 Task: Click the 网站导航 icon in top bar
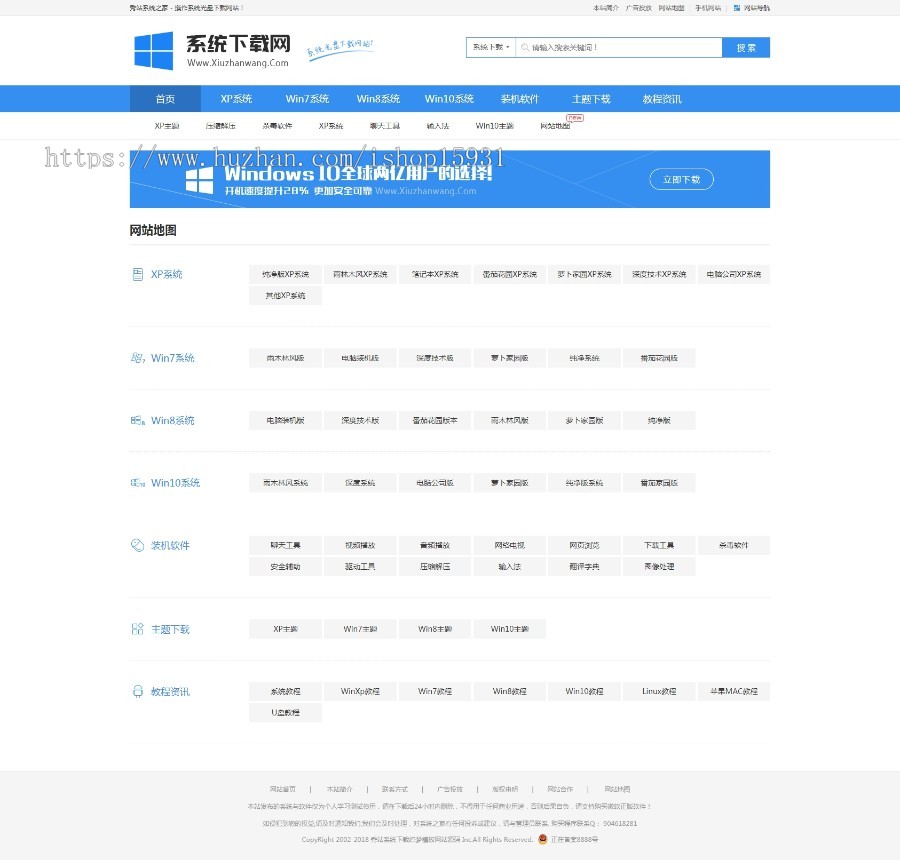(x=736, y=8)
